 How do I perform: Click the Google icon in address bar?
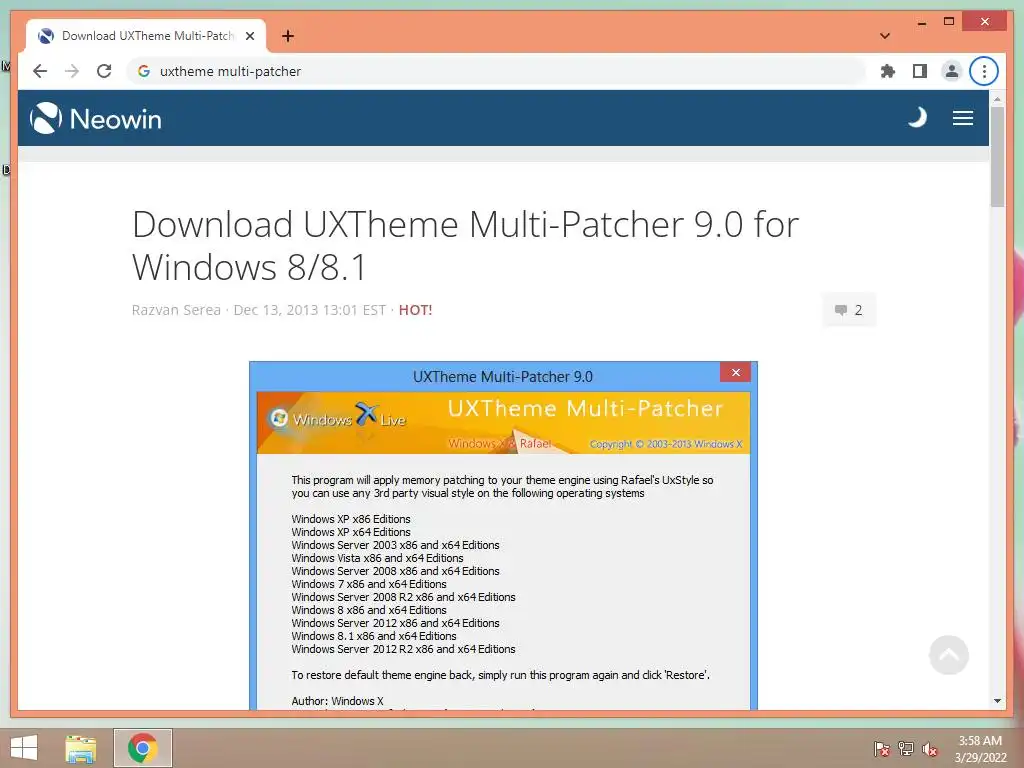[144, 71]
